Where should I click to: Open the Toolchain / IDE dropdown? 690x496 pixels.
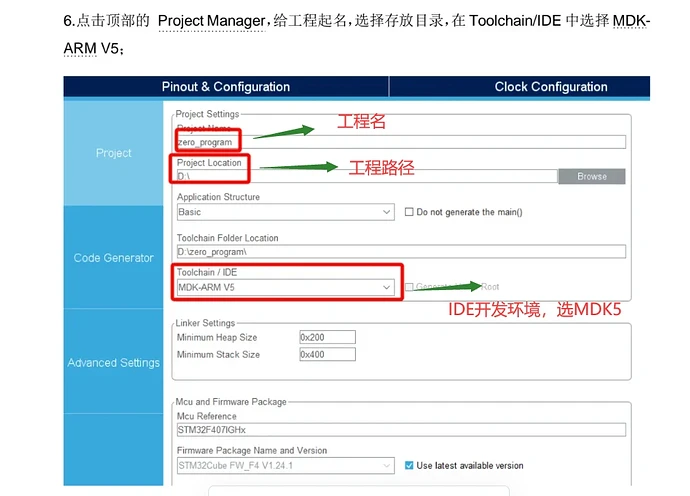coord(285,288)
